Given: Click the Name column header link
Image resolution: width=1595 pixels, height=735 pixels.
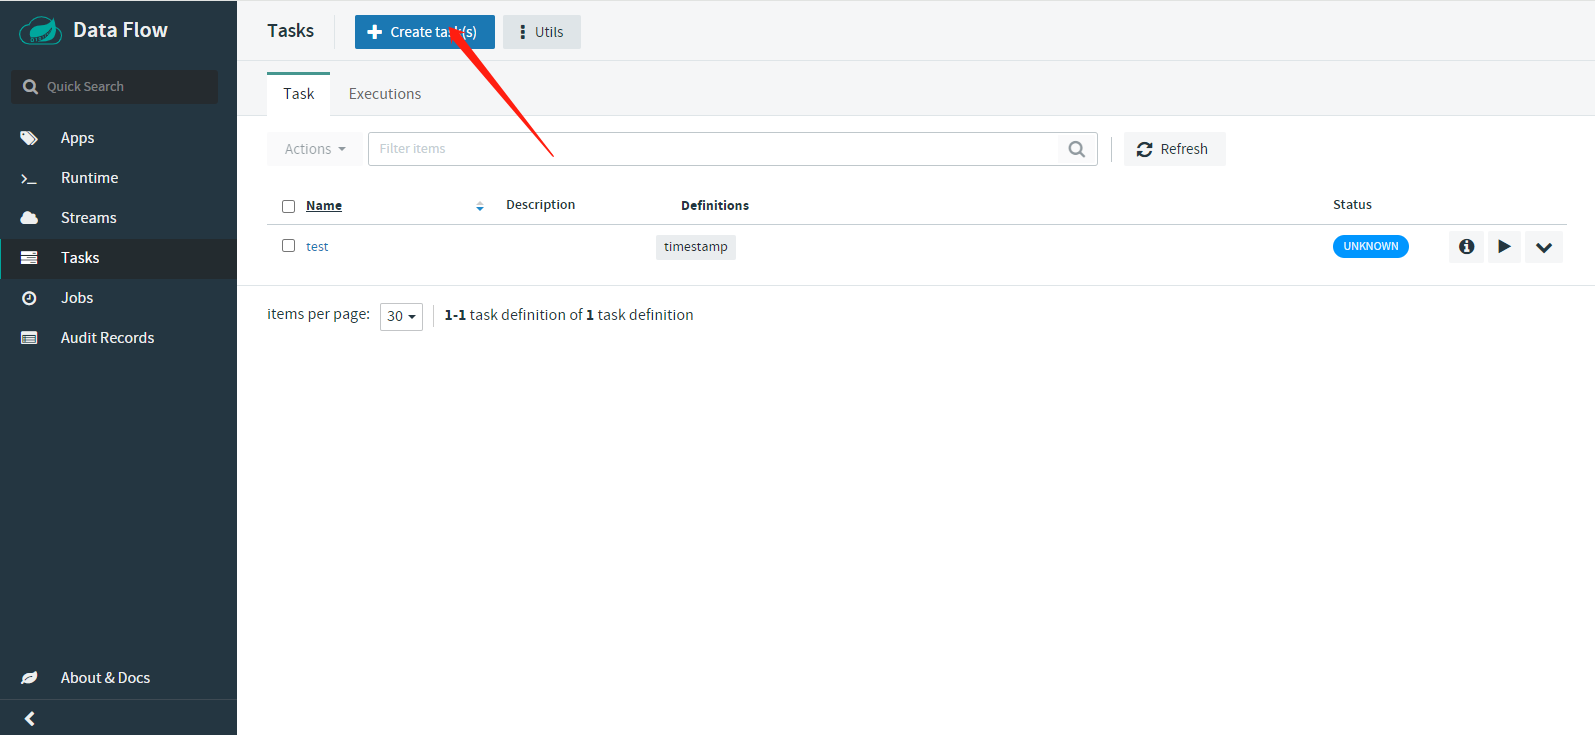Looking at the screenshot, I should [x=324, y=206].
